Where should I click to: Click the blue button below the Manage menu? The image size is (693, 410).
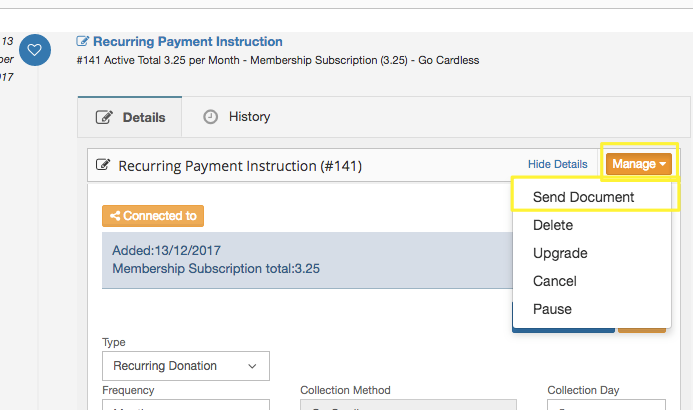(563, 325)
